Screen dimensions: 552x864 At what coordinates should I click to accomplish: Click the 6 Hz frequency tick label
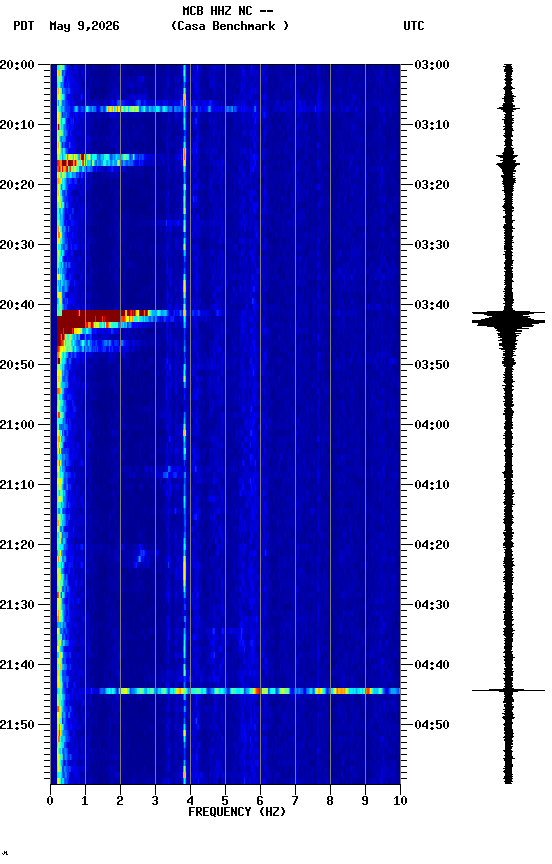[260, 801]
